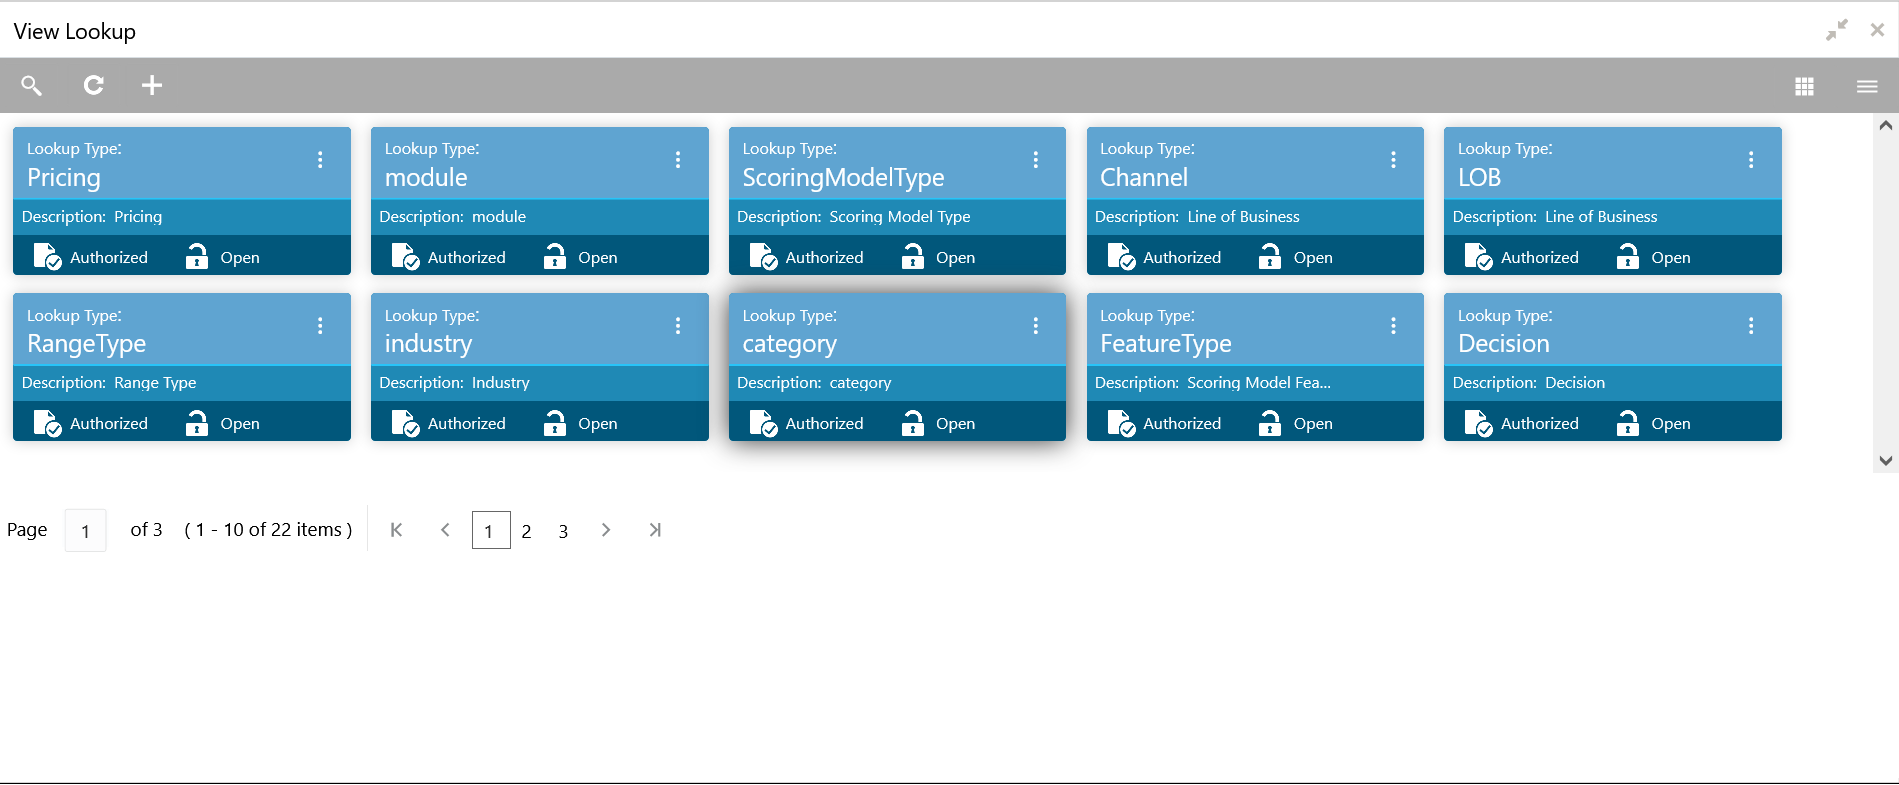
Task: Open Decision card kebab menu
Action: pos(1751,326)
